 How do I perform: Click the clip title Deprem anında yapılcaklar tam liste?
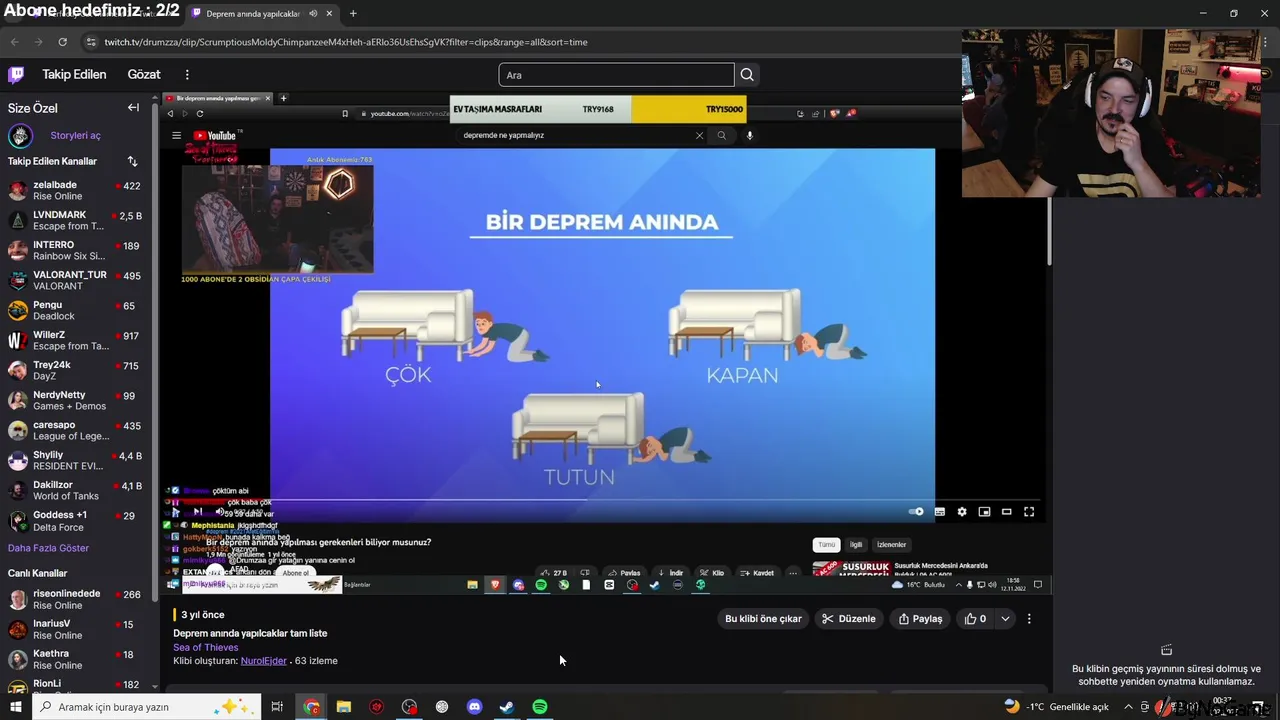250,633
